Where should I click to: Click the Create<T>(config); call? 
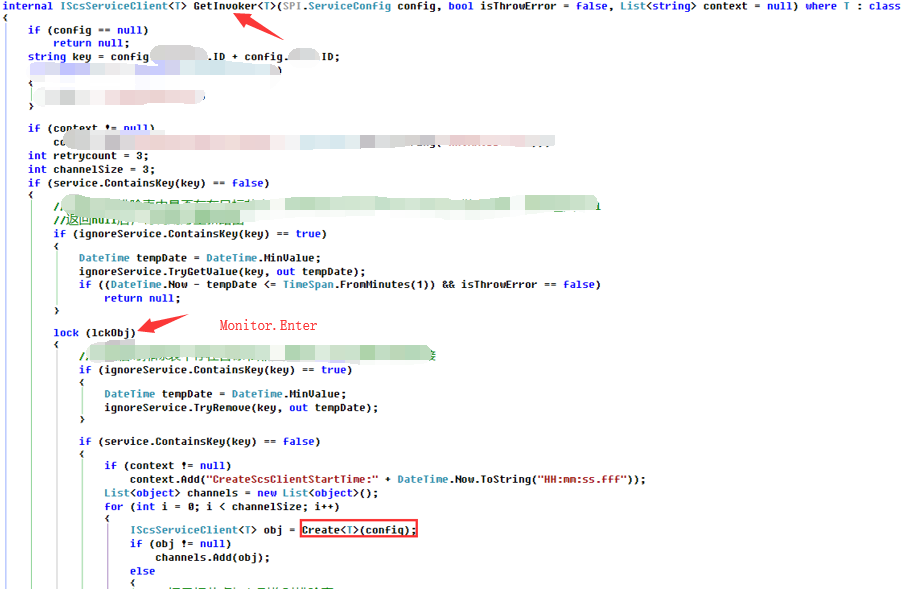point(358,530)
